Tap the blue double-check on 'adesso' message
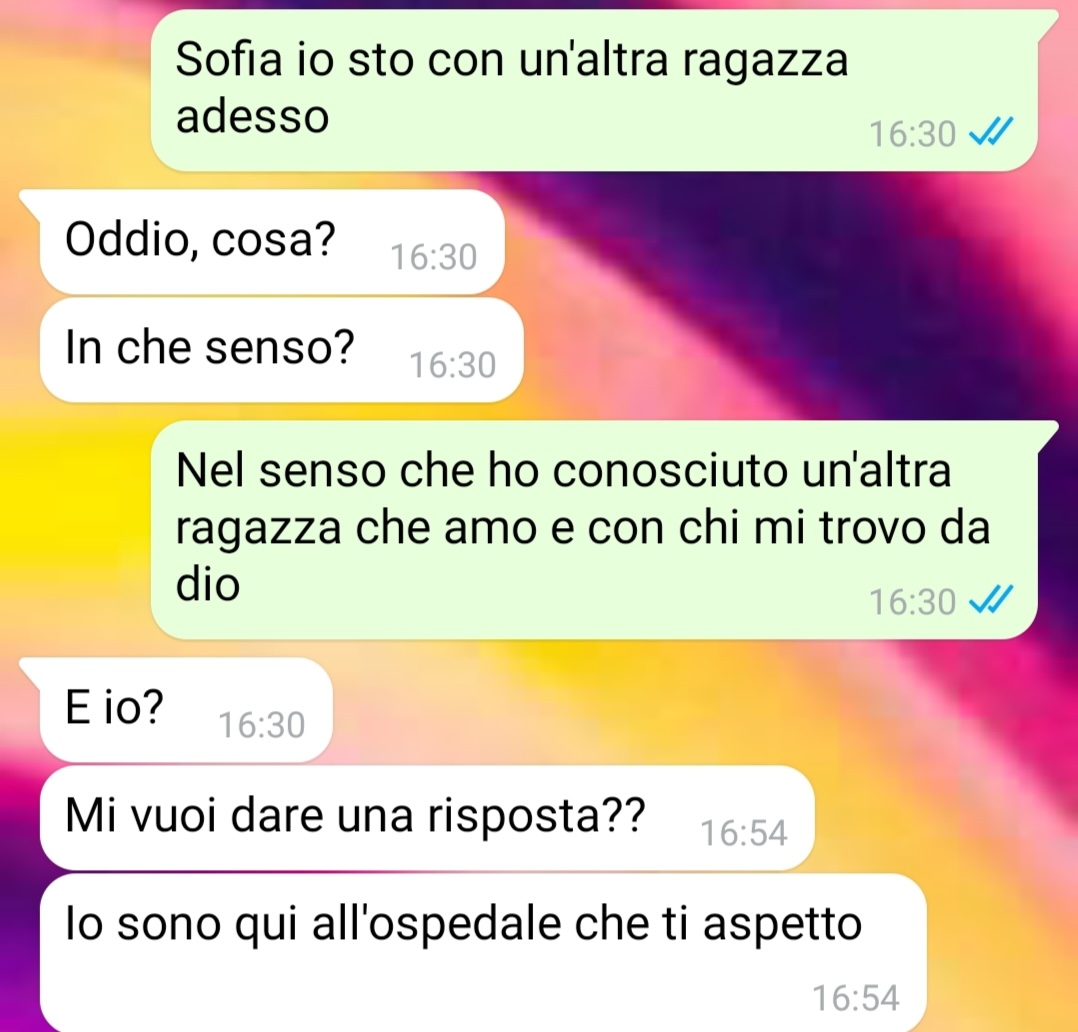 [x=991, y=132]
